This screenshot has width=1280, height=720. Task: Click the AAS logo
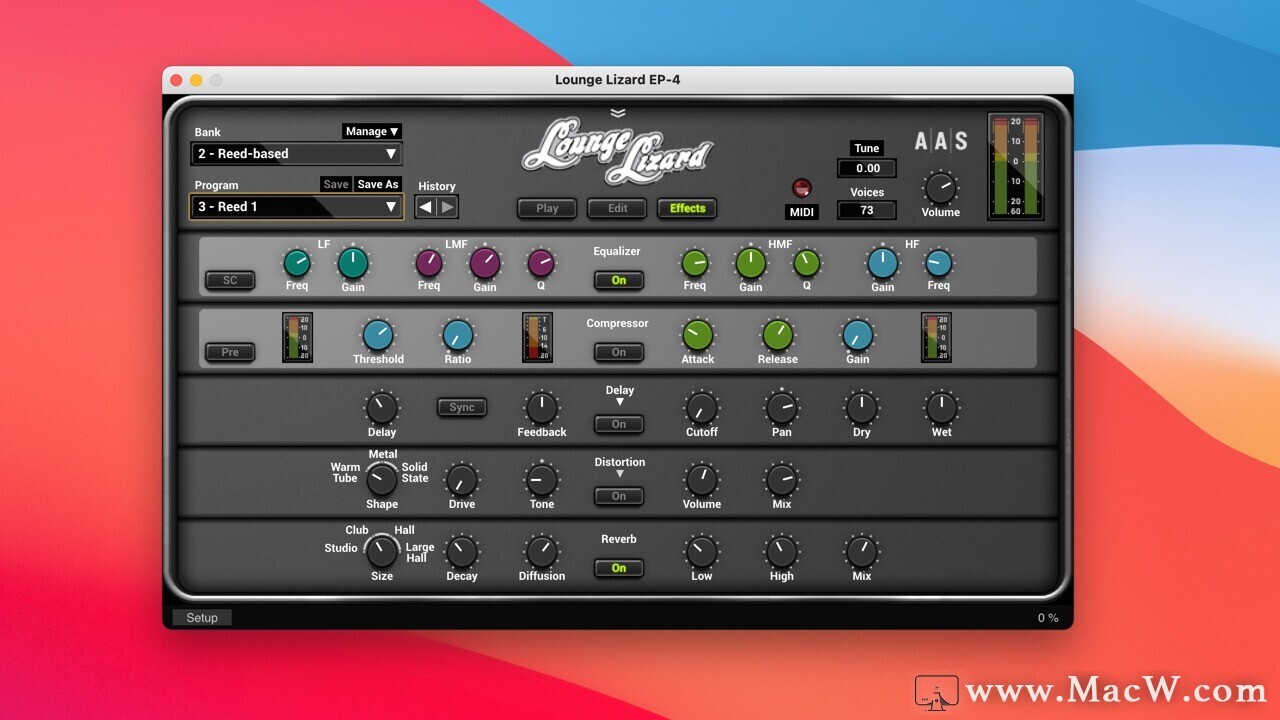[x=941, y=141]
